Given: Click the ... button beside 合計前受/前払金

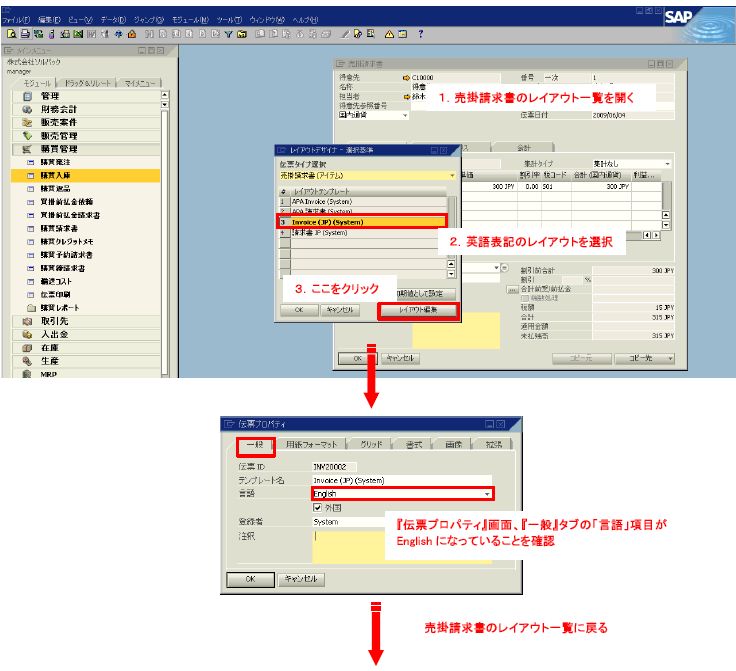Looking at the screenshot, I should (x=512, y=290).
